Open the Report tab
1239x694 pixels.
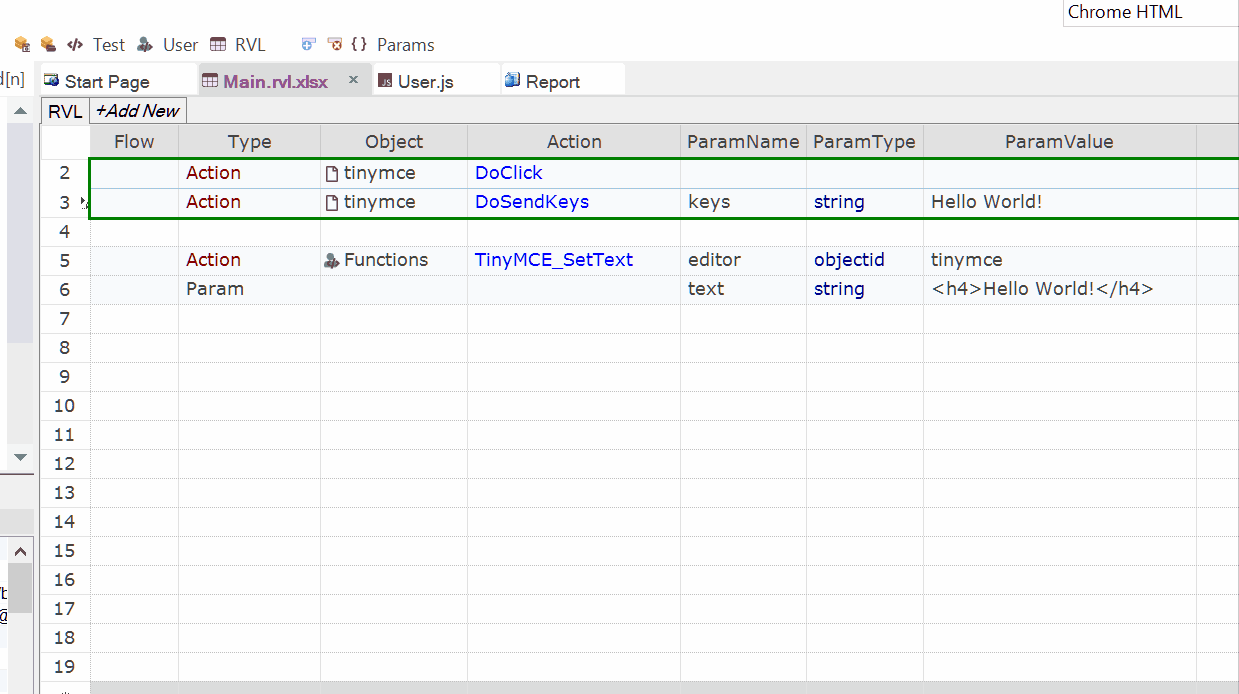pos(552,82)
